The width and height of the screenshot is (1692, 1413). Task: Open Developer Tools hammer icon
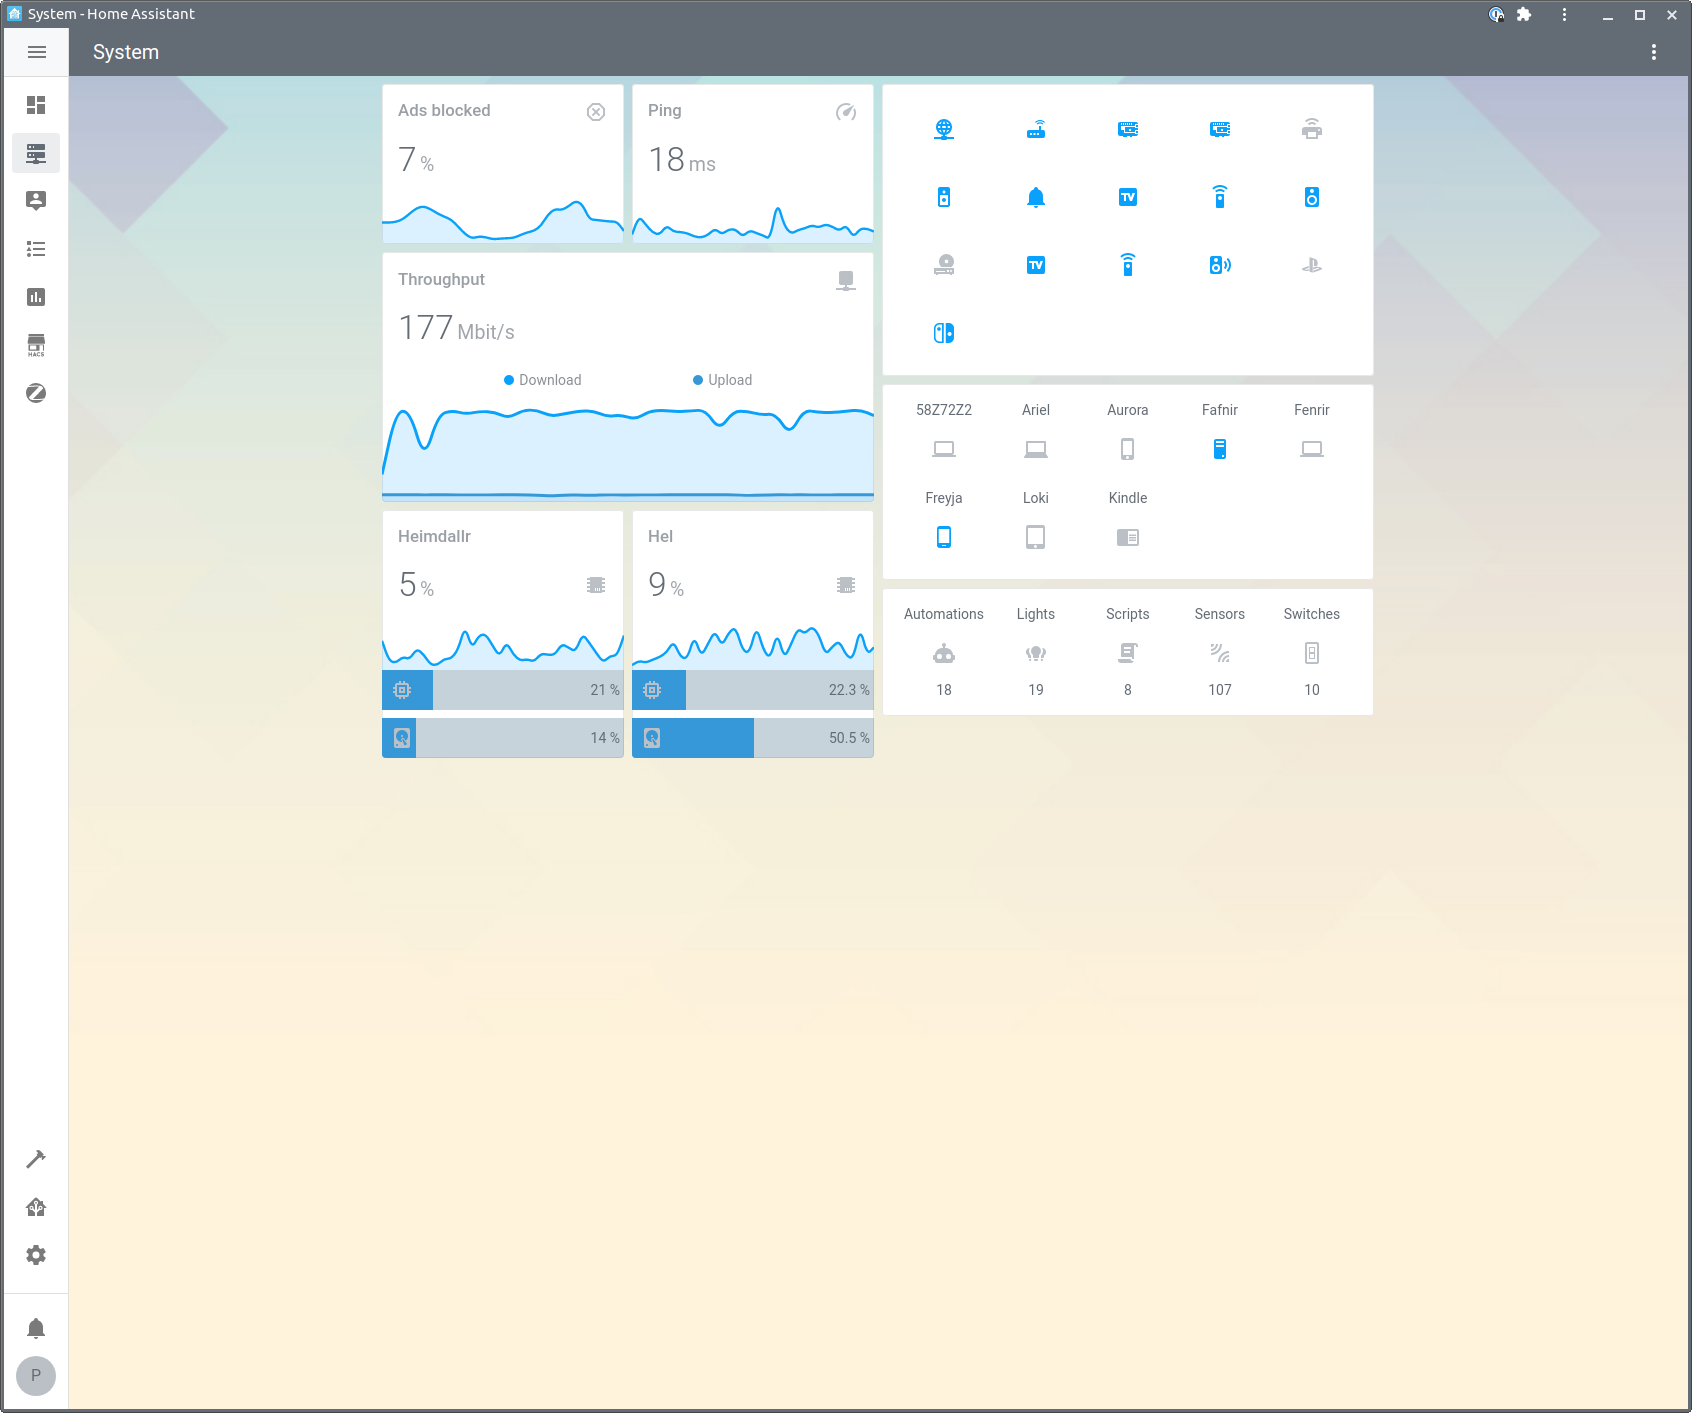[x=36, y=1159]
